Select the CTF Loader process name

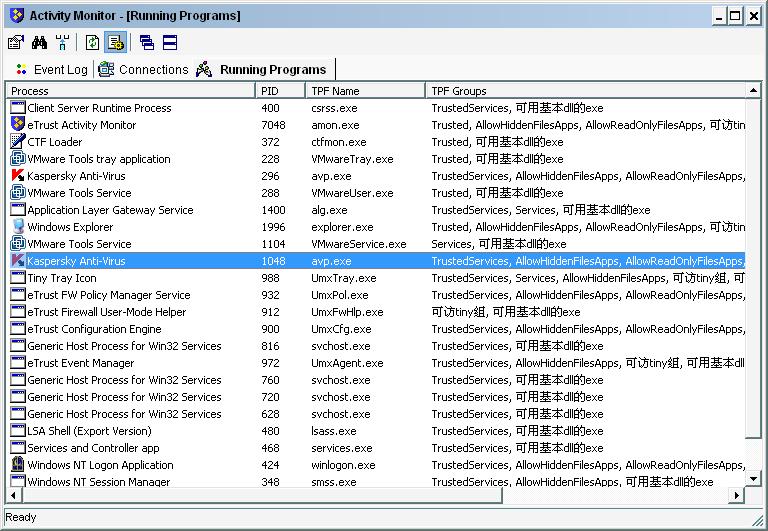tap(55, 142)
